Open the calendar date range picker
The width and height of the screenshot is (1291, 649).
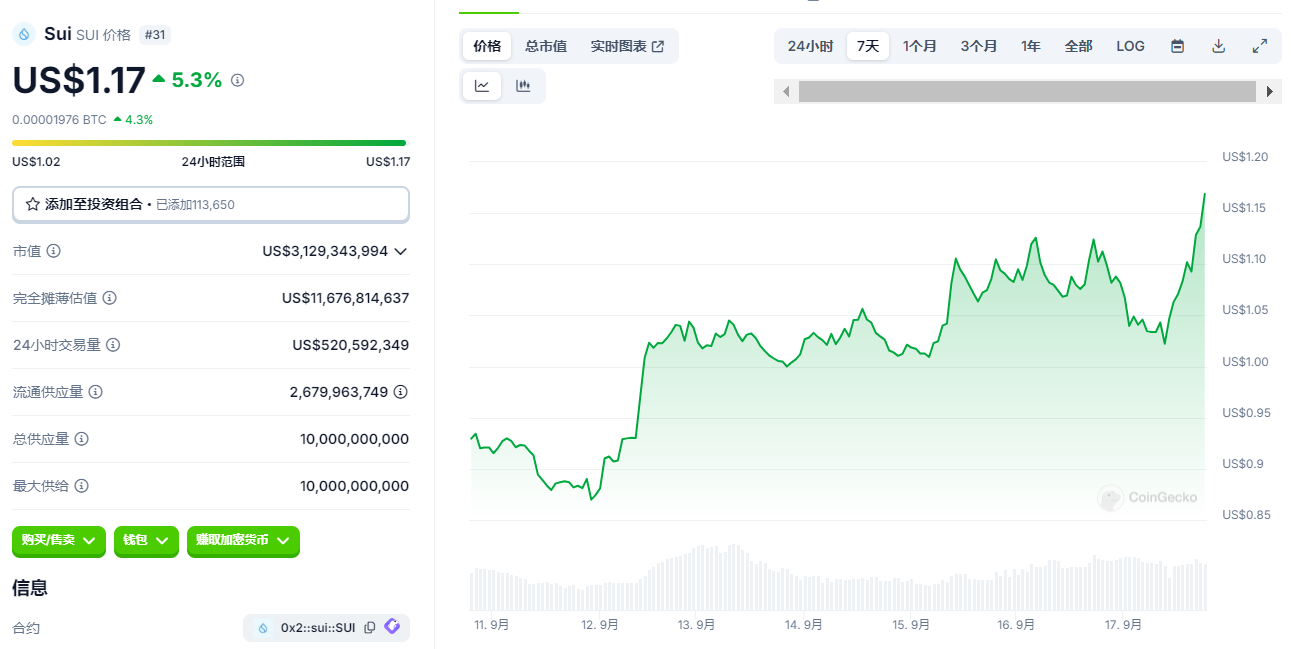point(1177,46)
